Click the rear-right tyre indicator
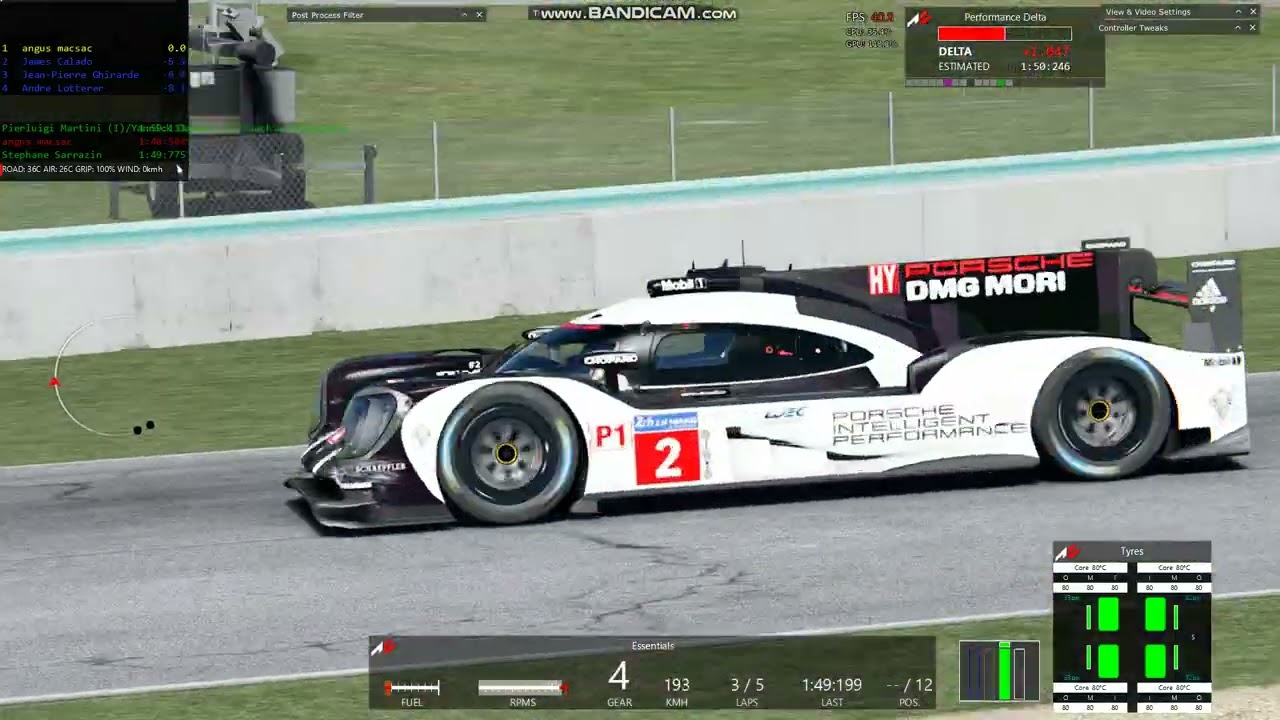The height and width of the screenshot is (720, 1280). [1155, 661]
